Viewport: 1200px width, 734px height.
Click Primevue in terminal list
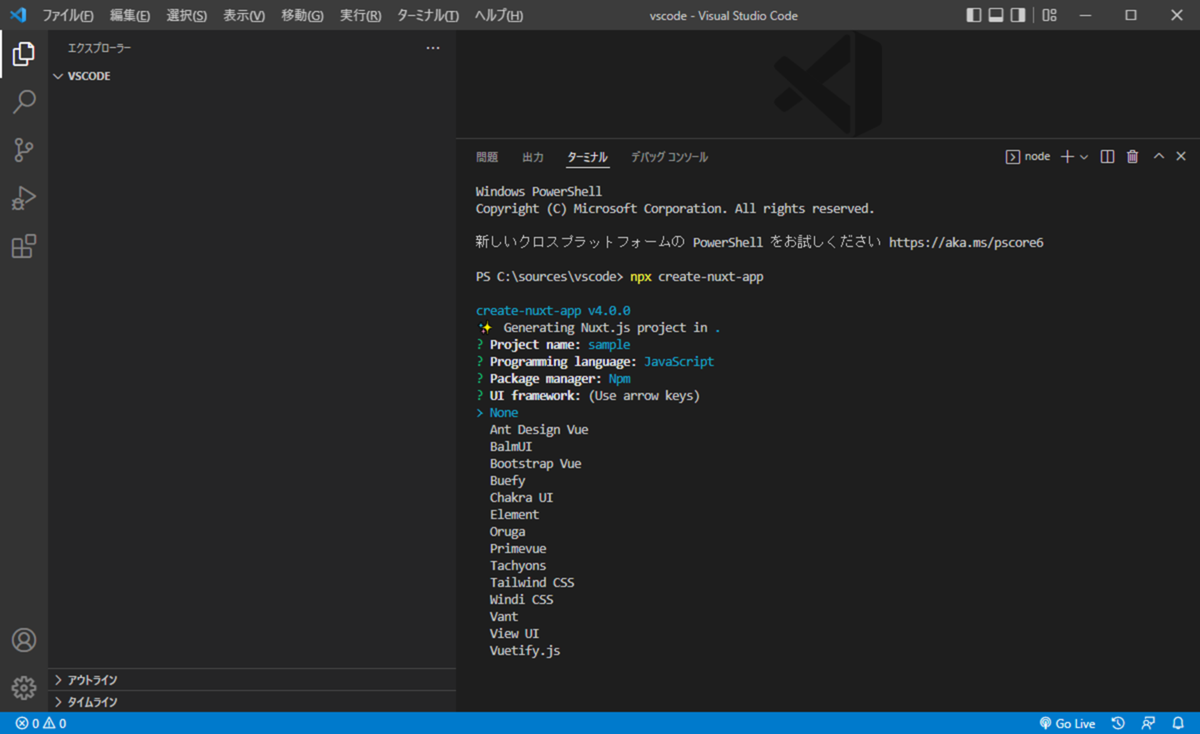[x=518, y=548]
